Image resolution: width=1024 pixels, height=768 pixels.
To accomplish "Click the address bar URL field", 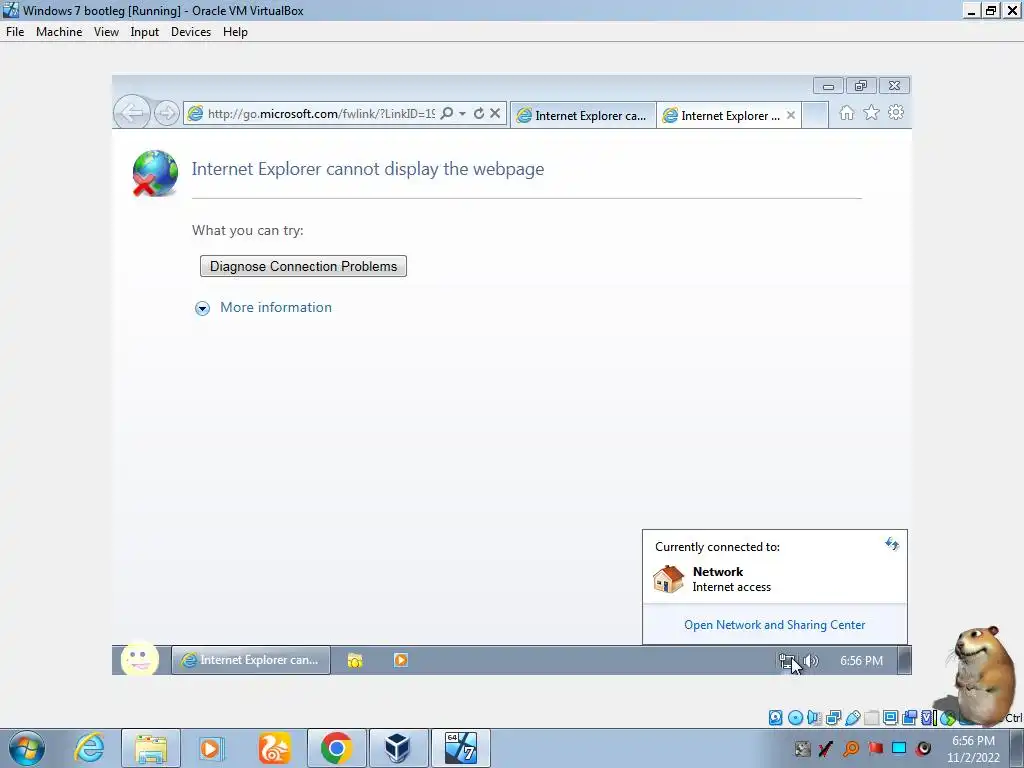I will (x=321, y=114).
